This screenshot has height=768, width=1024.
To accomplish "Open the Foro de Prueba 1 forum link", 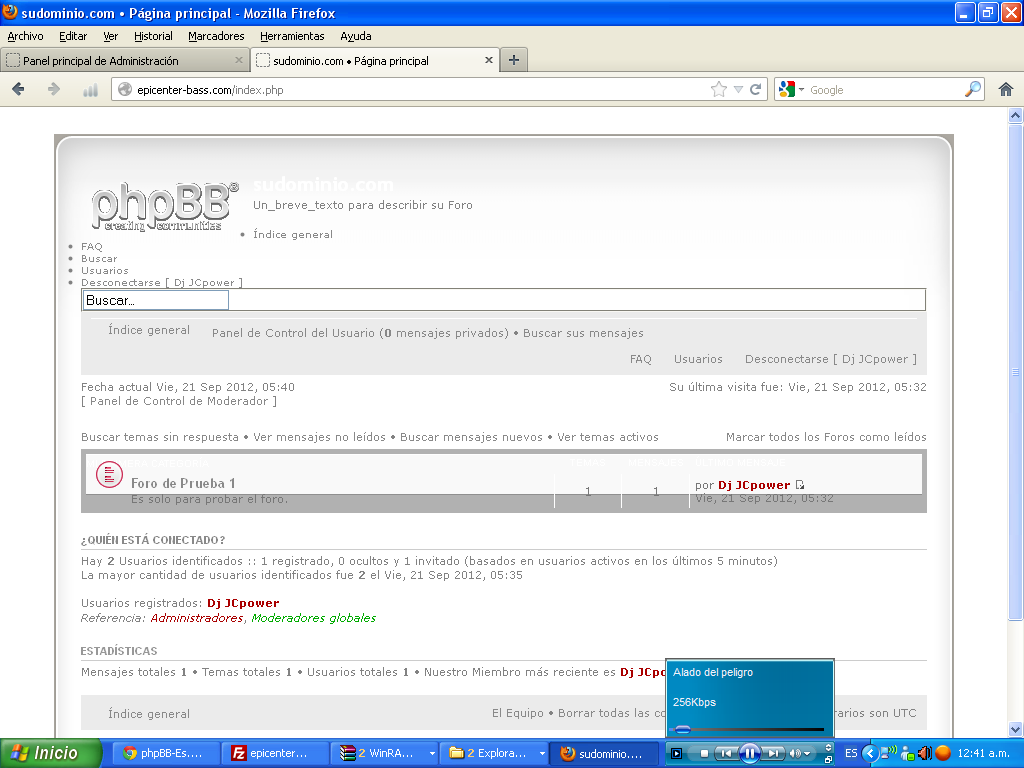I will pyautogui.click(x=183, y=483).
